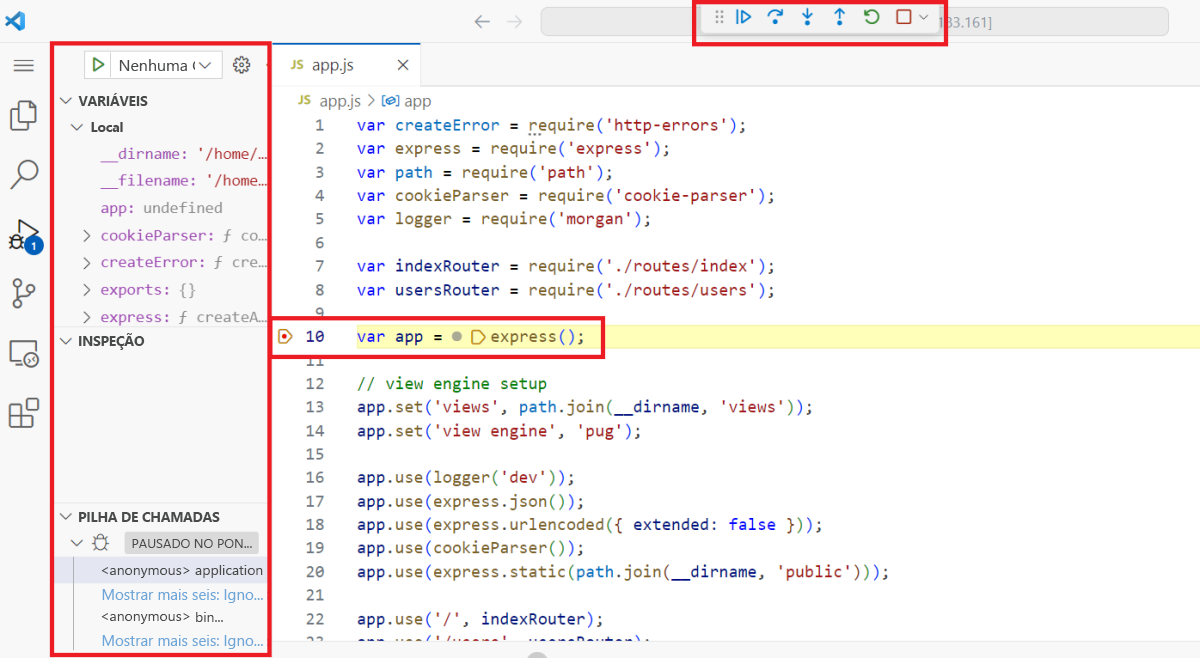Click the VS Code logo icon
Viewport: 1200px width, 658px height.
click(x=15, y=21)
